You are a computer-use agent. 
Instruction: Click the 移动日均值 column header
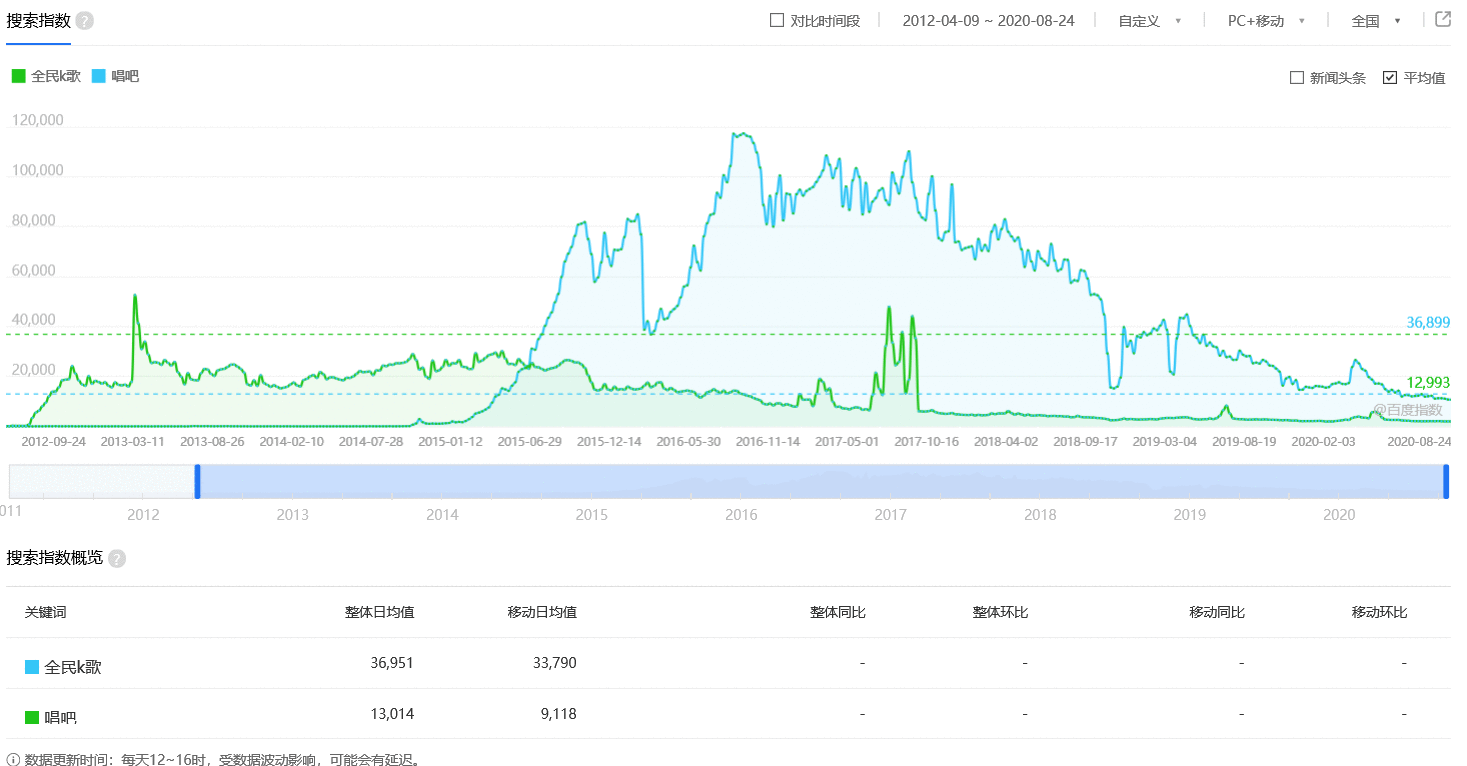point(542,612)
